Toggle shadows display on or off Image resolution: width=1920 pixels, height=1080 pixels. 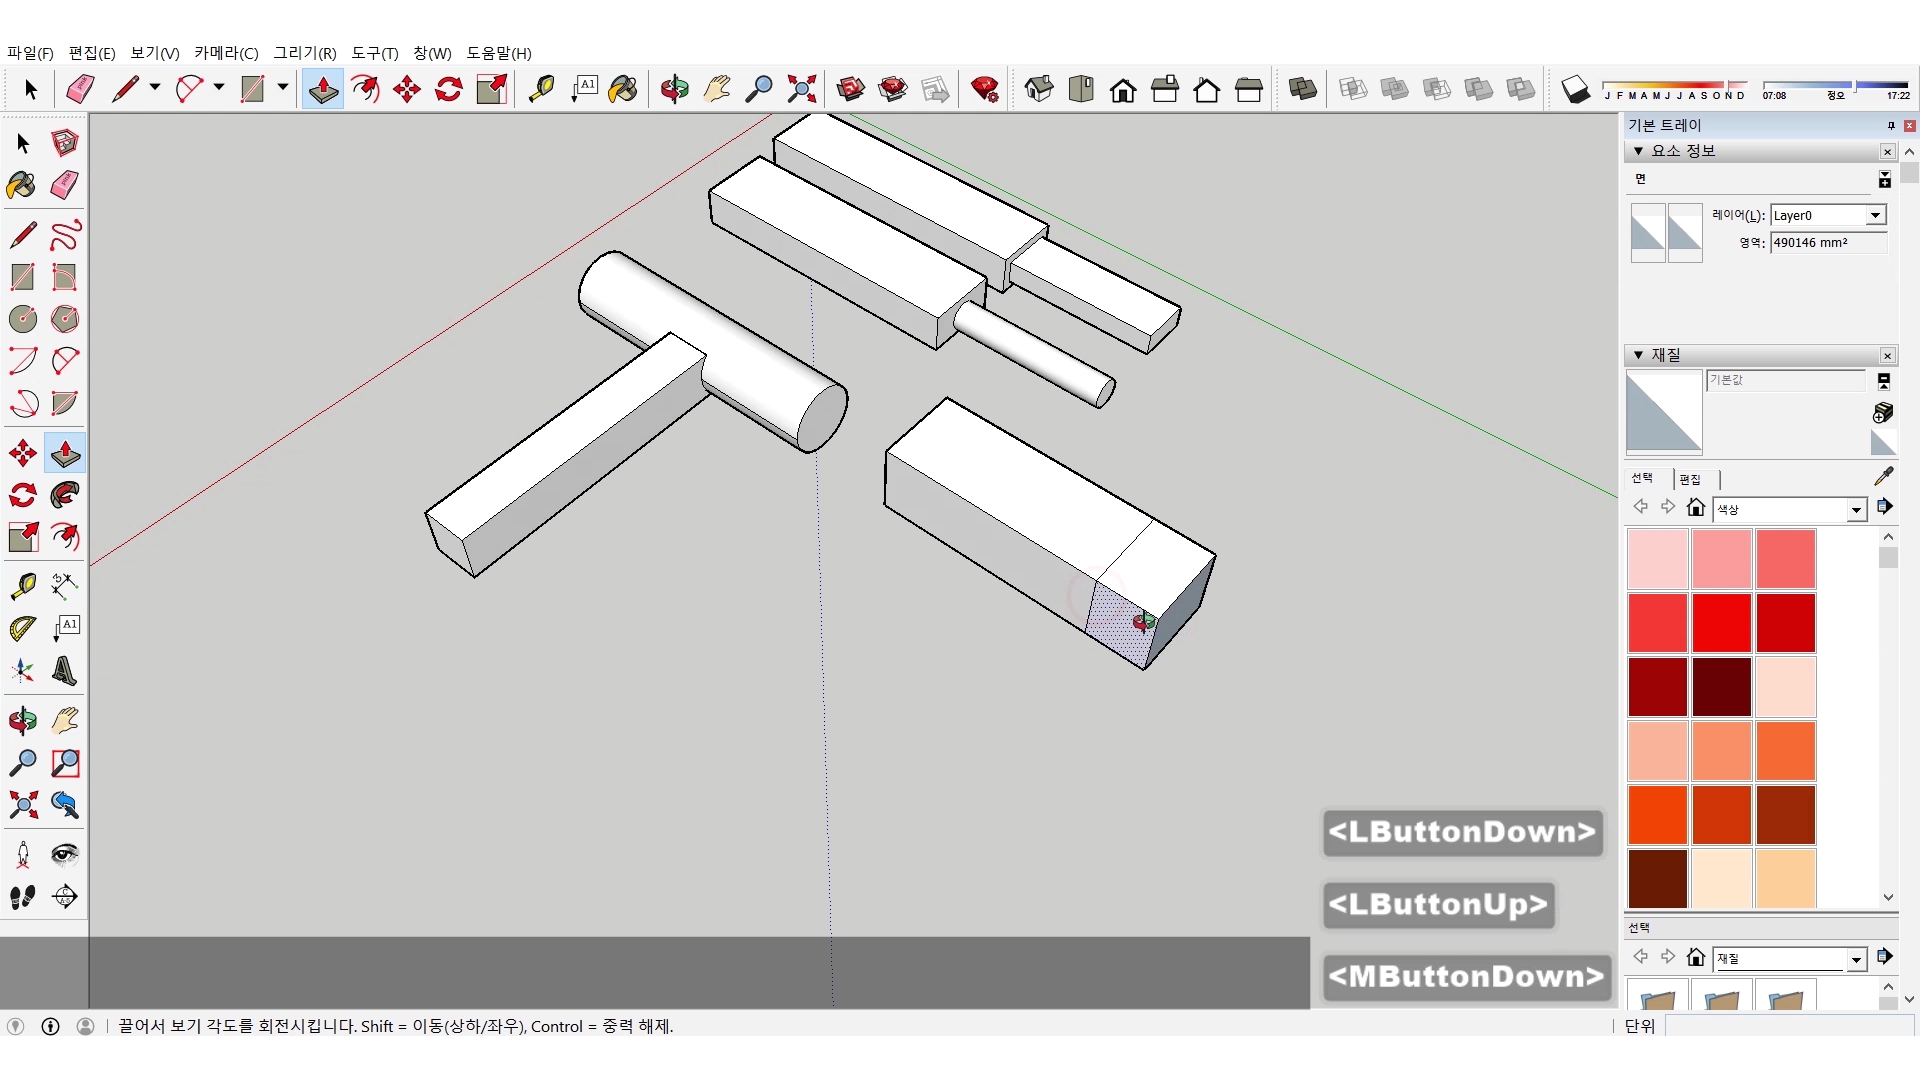tap(1575, 90)
